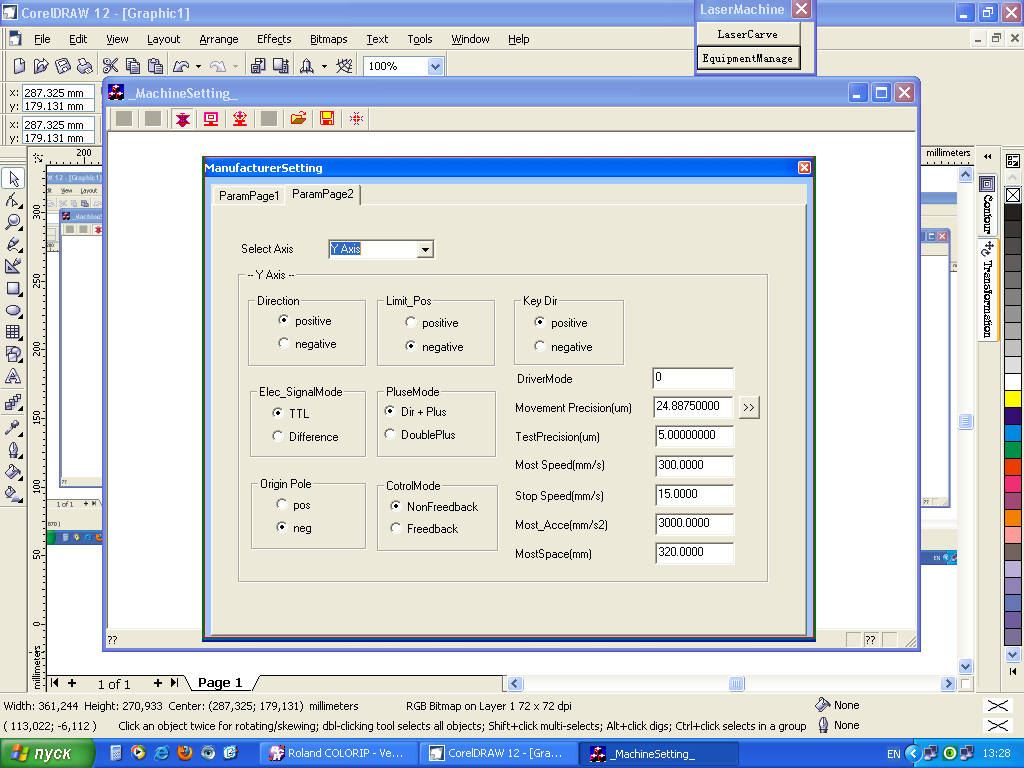This screenshot has height=768, width=1024.
Task: Expand the zoom level 100% dropdown
Action: (434, 66)
